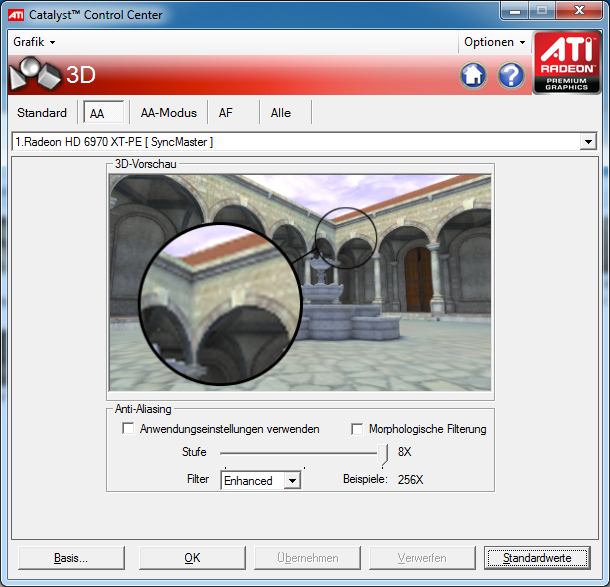Open the Grafik dropdown menu
The height and width of the screenshot is (587, 610).
pos(34,42)
